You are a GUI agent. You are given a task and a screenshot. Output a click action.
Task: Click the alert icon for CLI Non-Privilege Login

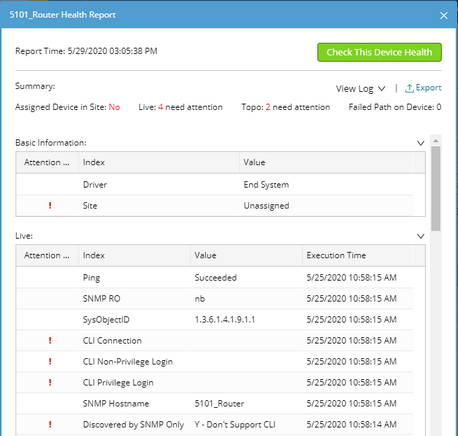click(x=50, y=361)
